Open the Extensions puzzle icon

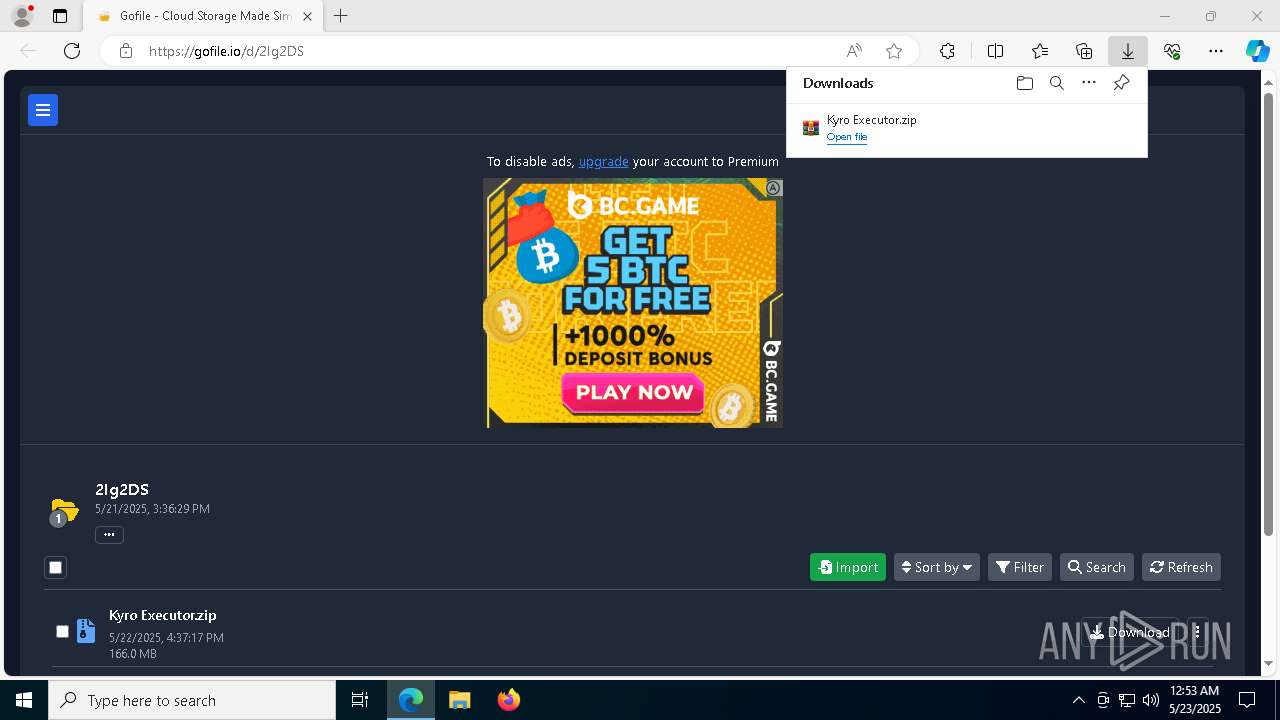pos(947,51)
